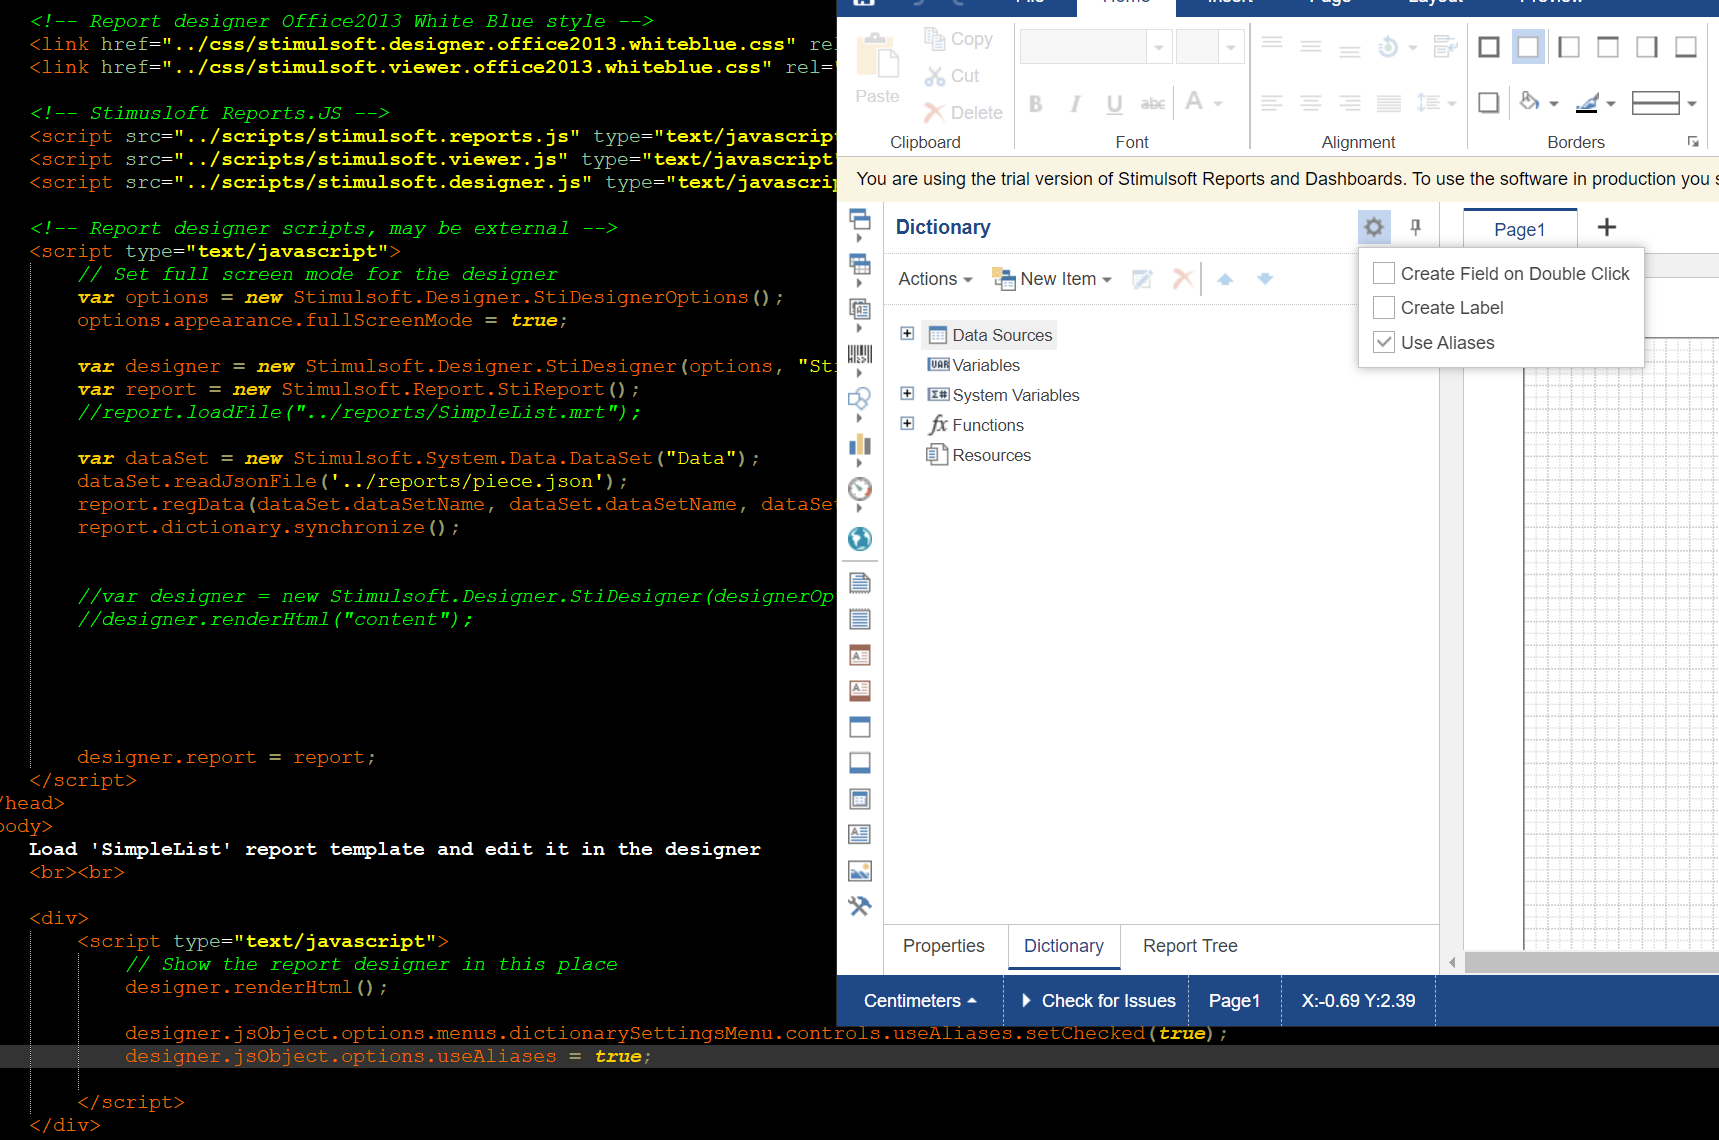Toggle left border icon

1568,47
